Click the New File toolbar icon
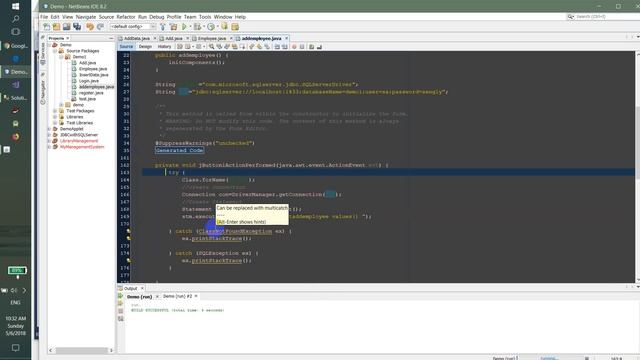 pos(47,27)
